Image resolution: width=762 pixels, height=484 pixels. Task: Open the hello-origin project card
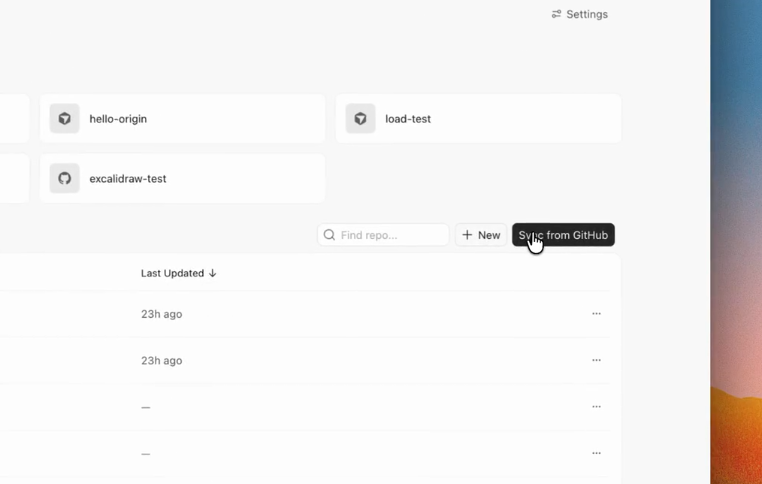click(x=183, y=119)
